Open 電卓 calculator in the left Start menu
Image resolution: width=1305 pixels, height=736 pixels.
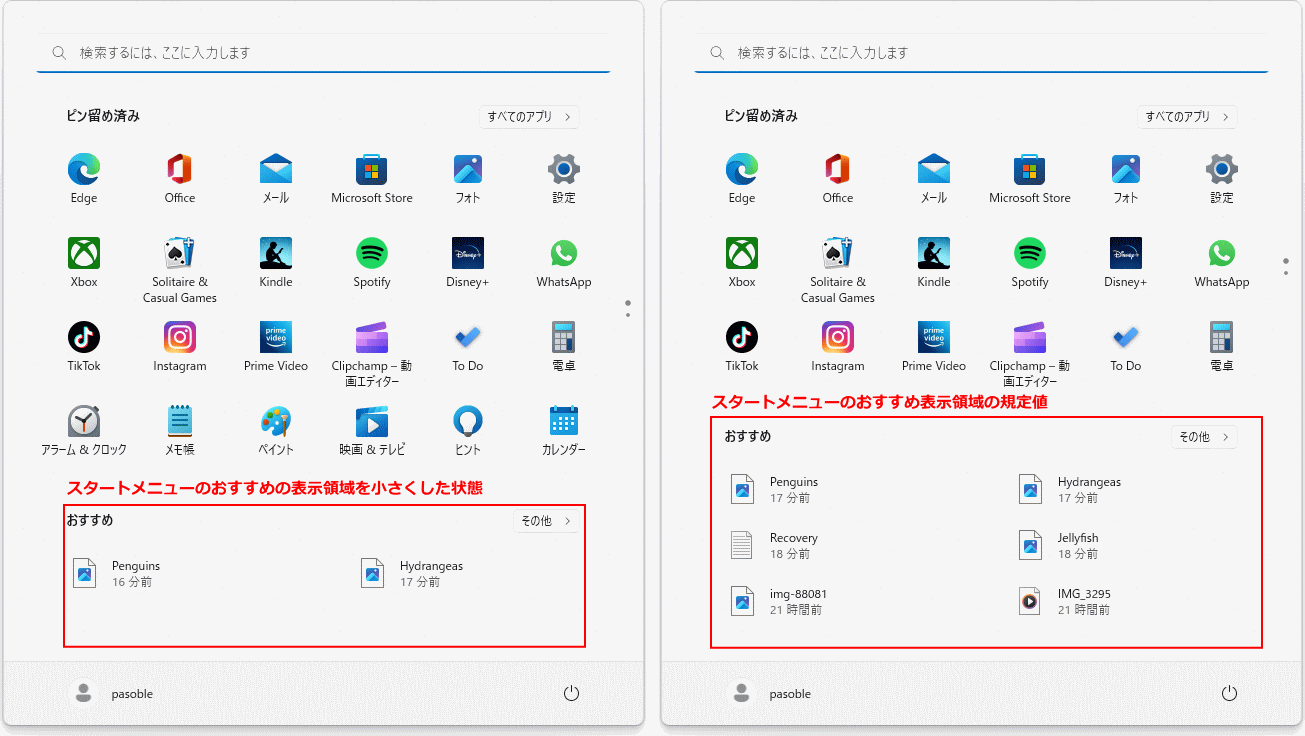tap(564, 347)
